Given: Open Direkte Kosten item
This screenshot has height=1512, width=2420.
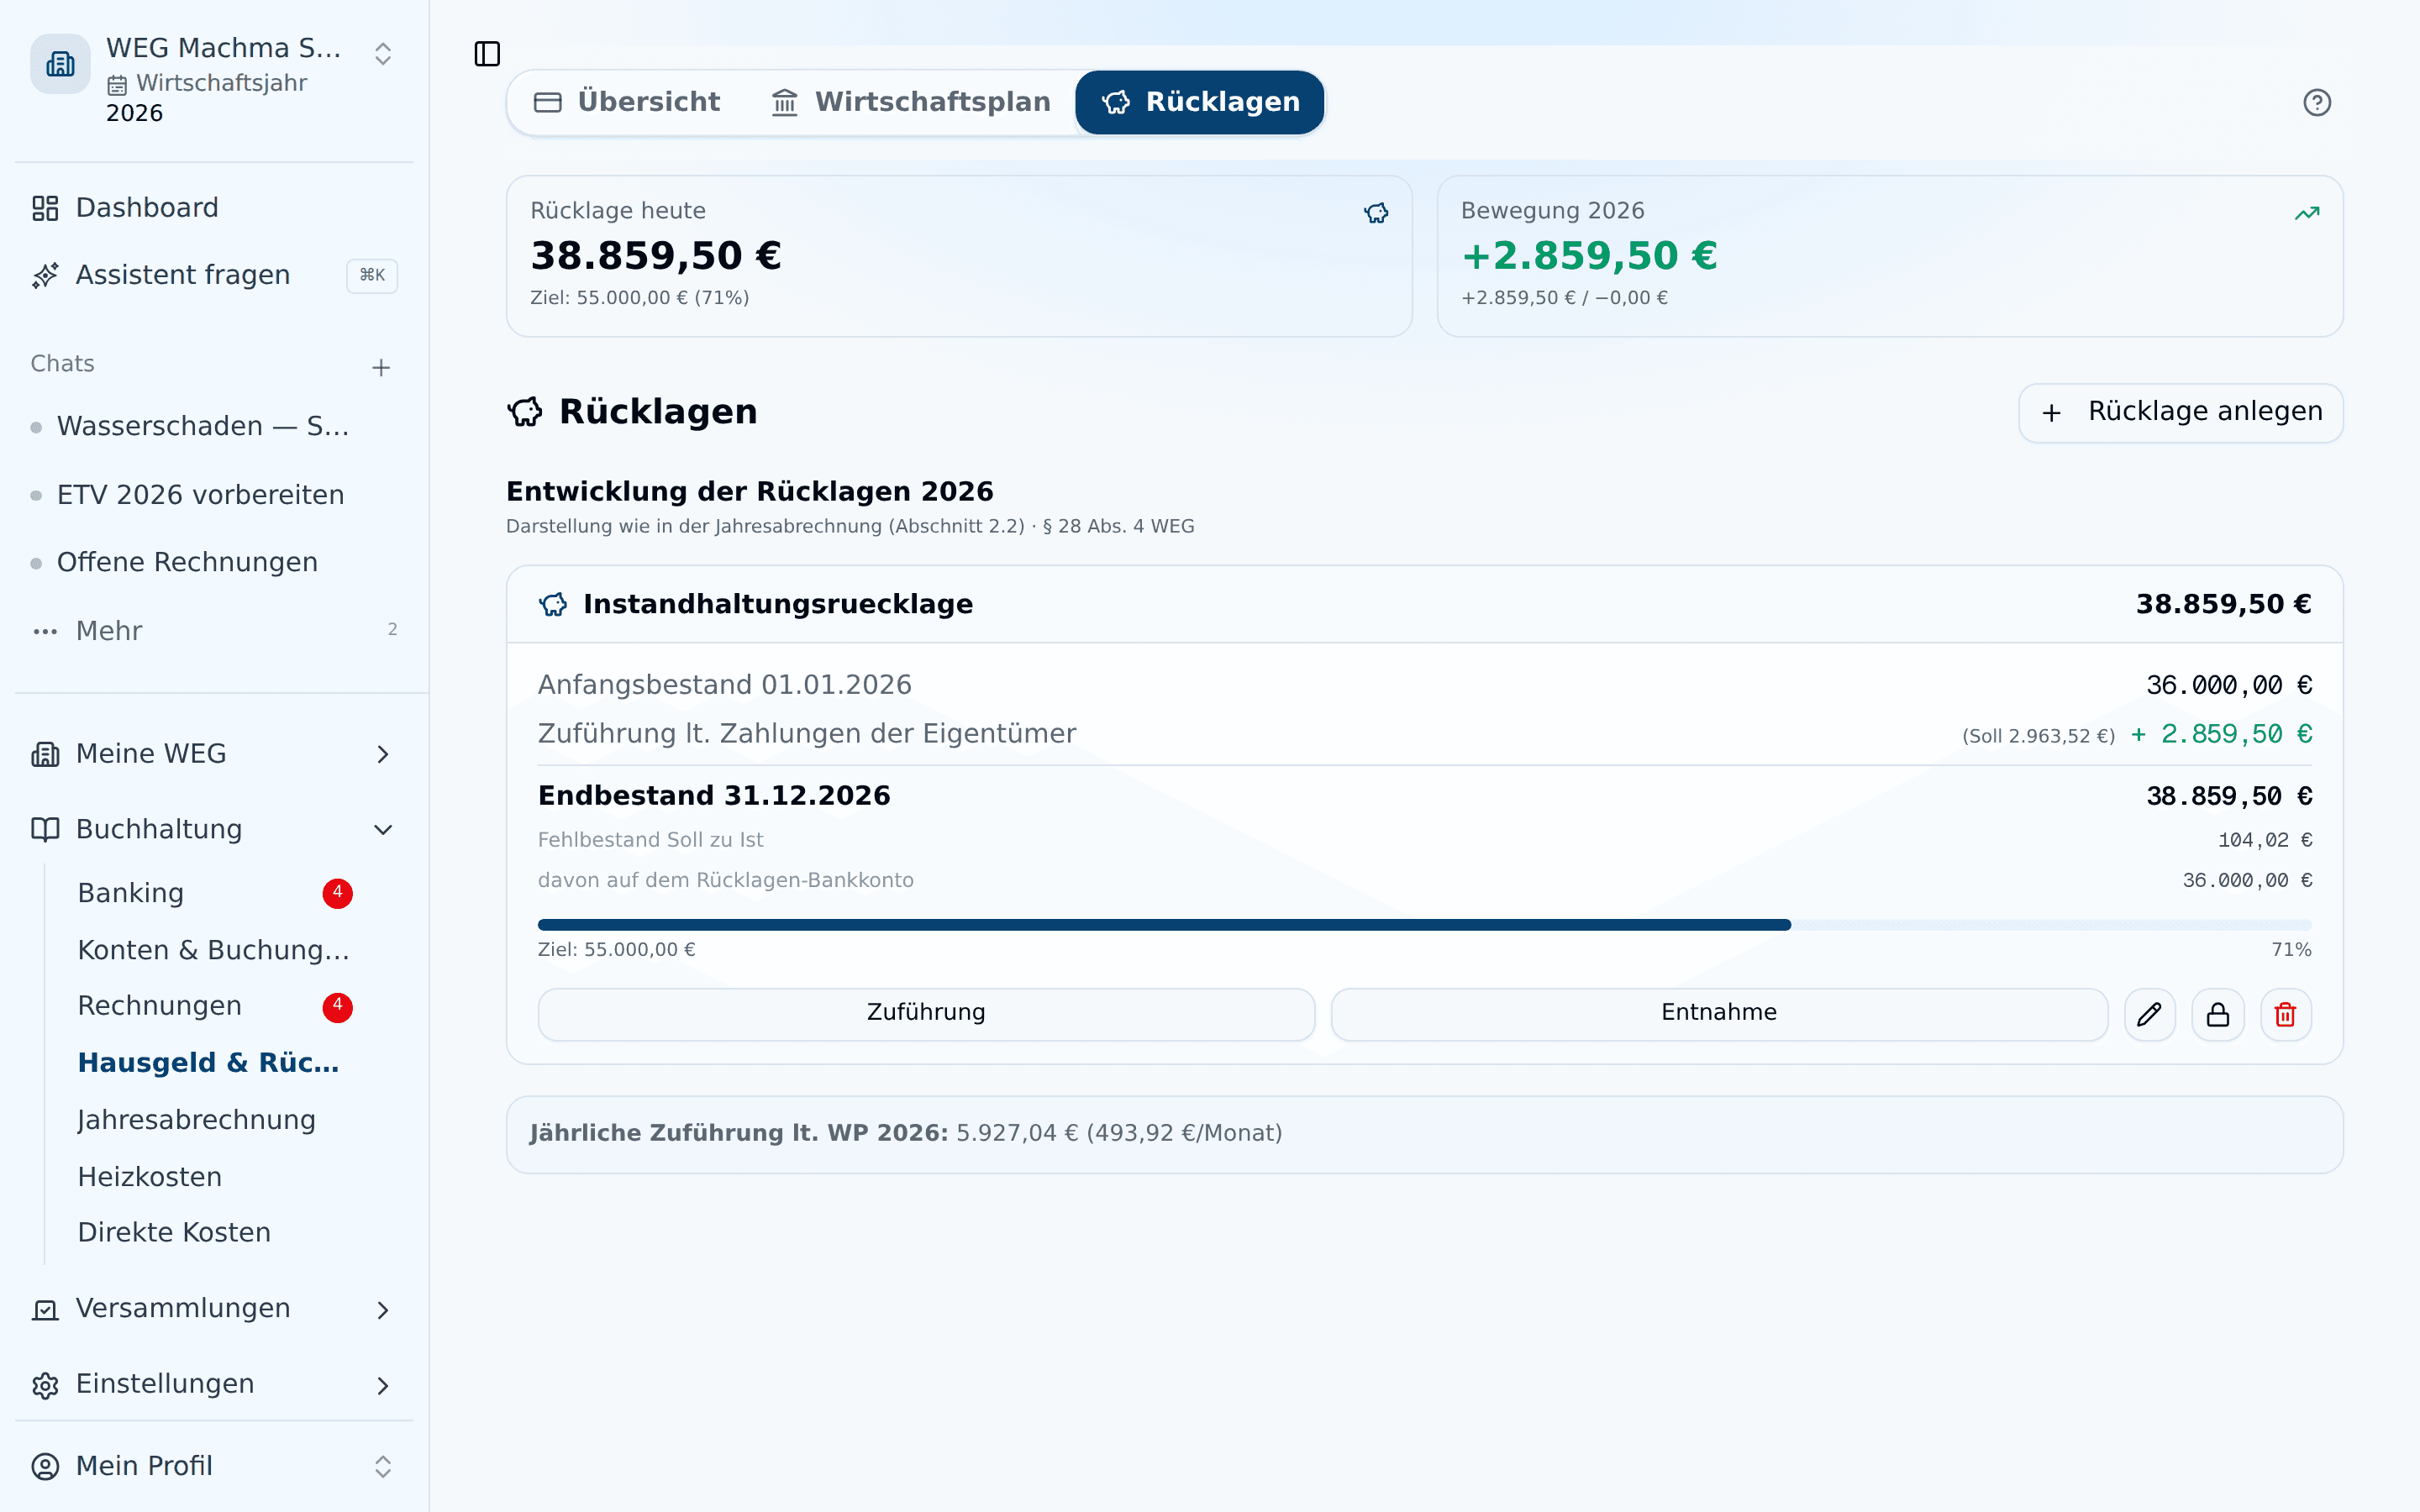Looking at the screenshot, I should coord(214,1233).
